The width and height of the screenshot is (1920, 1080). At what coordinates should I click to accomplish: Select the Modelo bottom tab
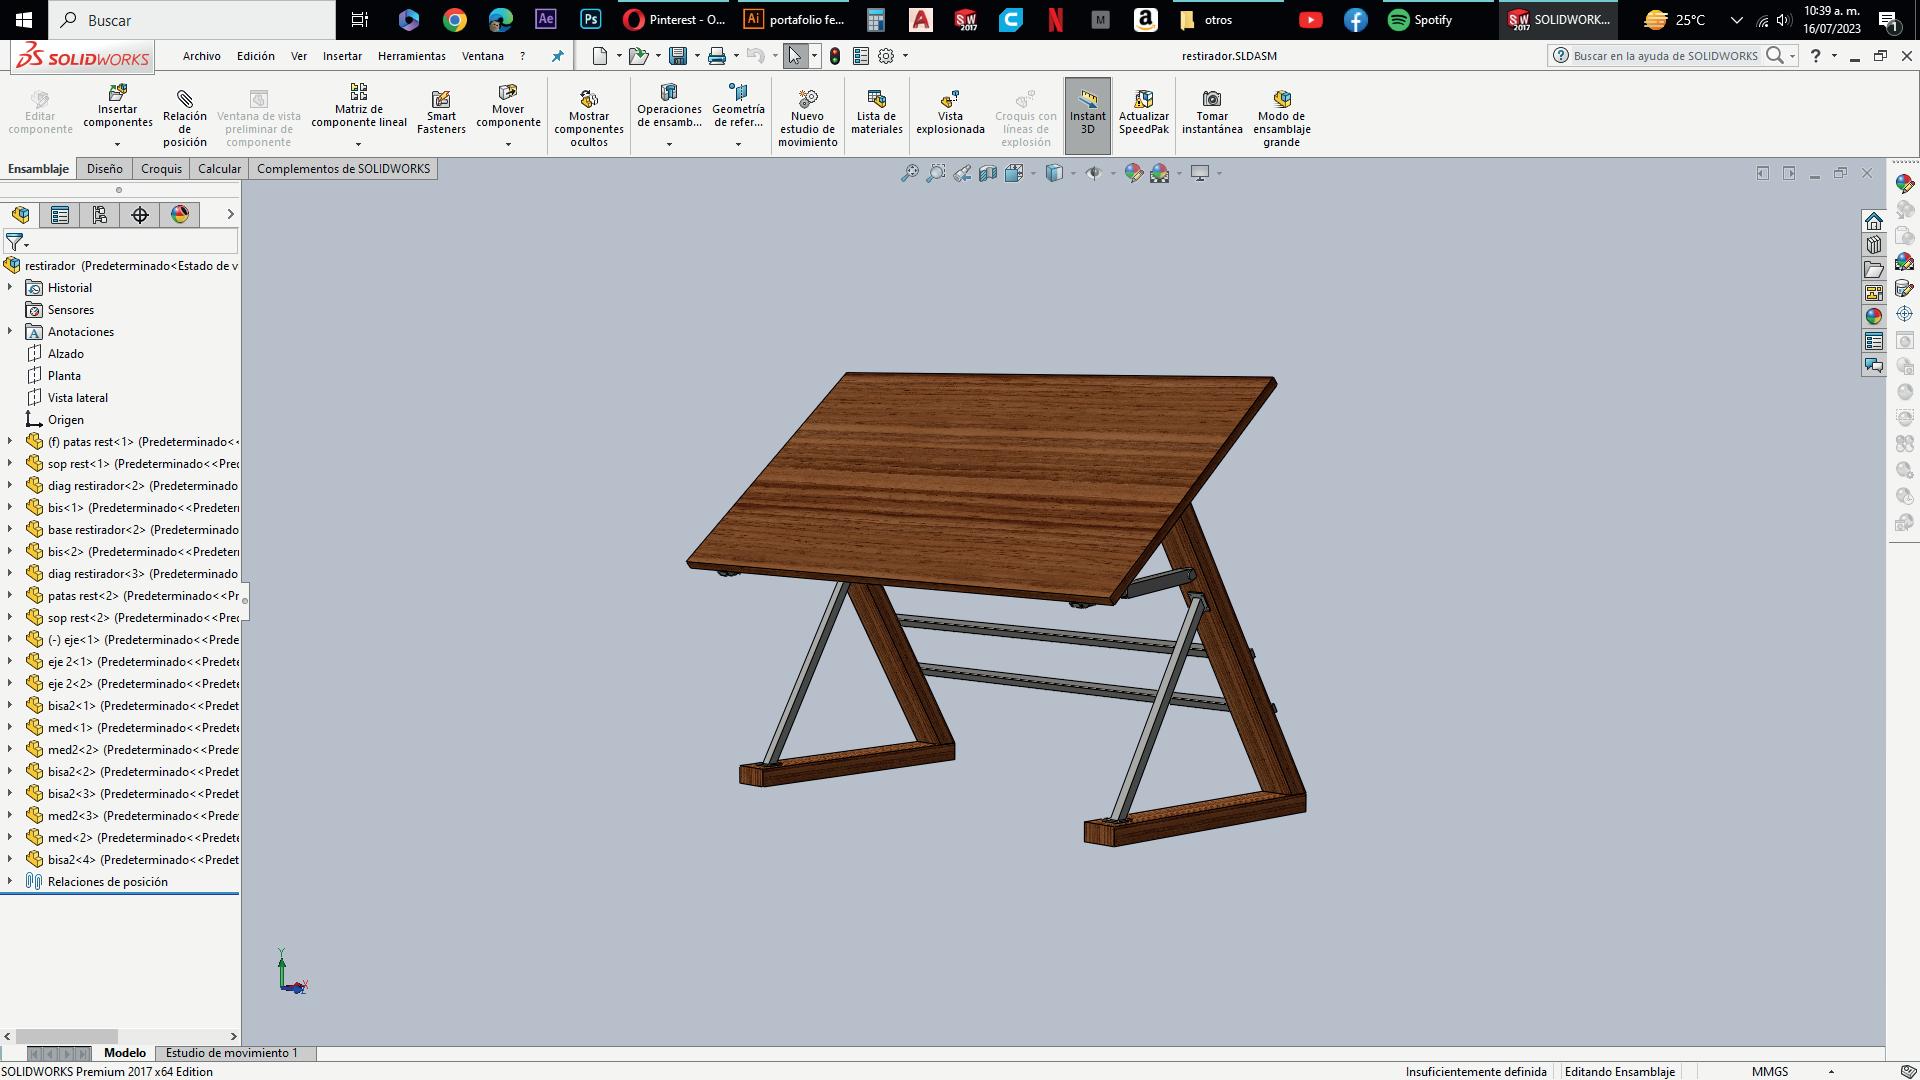[125, 1053]
